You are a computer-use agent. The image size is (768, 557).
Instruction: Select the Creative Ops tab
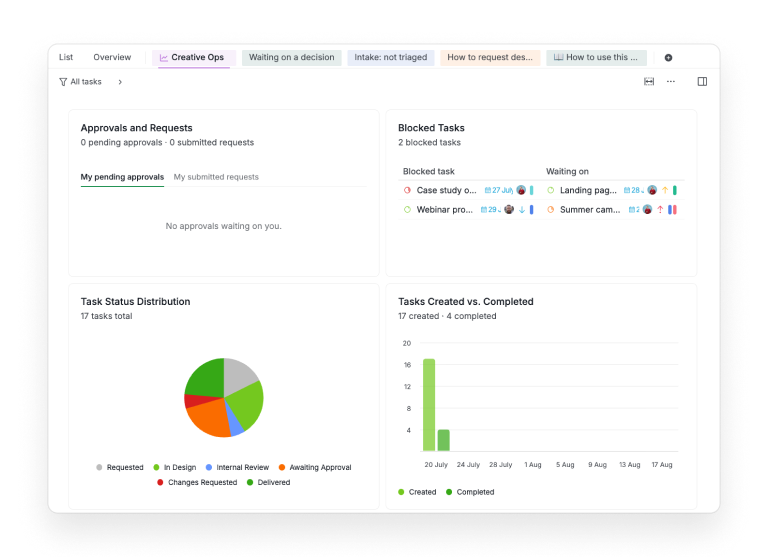pyautogui.click(x=194, y=57)
